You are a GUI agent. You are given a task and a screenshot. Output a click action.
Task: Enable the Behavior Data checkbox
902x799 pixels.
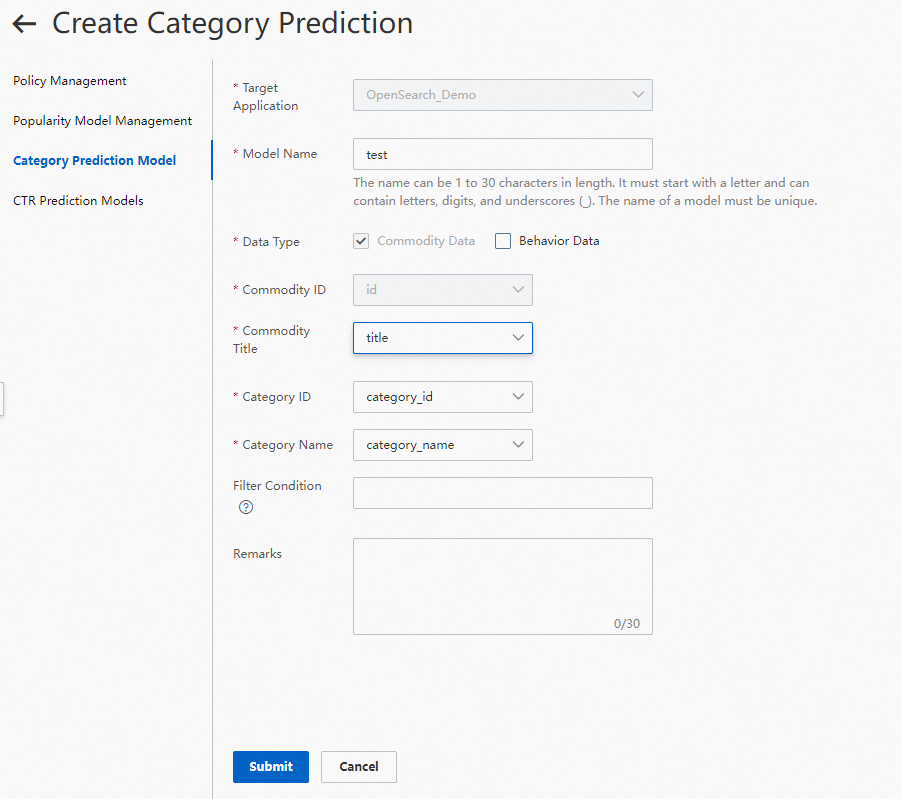[503, 241]
